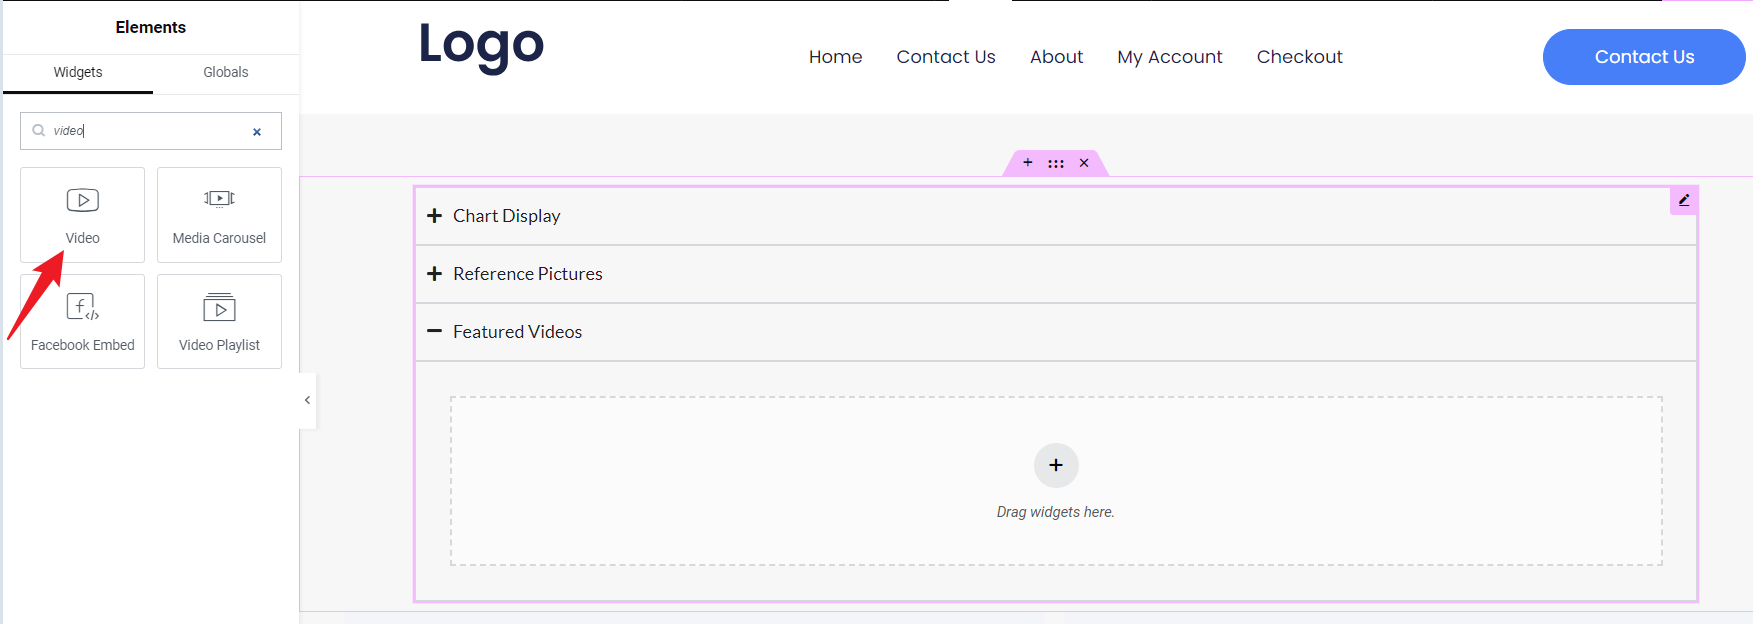Select the Video widget
The width and height of the screenshot is (1753, 624).
point(82,214)
